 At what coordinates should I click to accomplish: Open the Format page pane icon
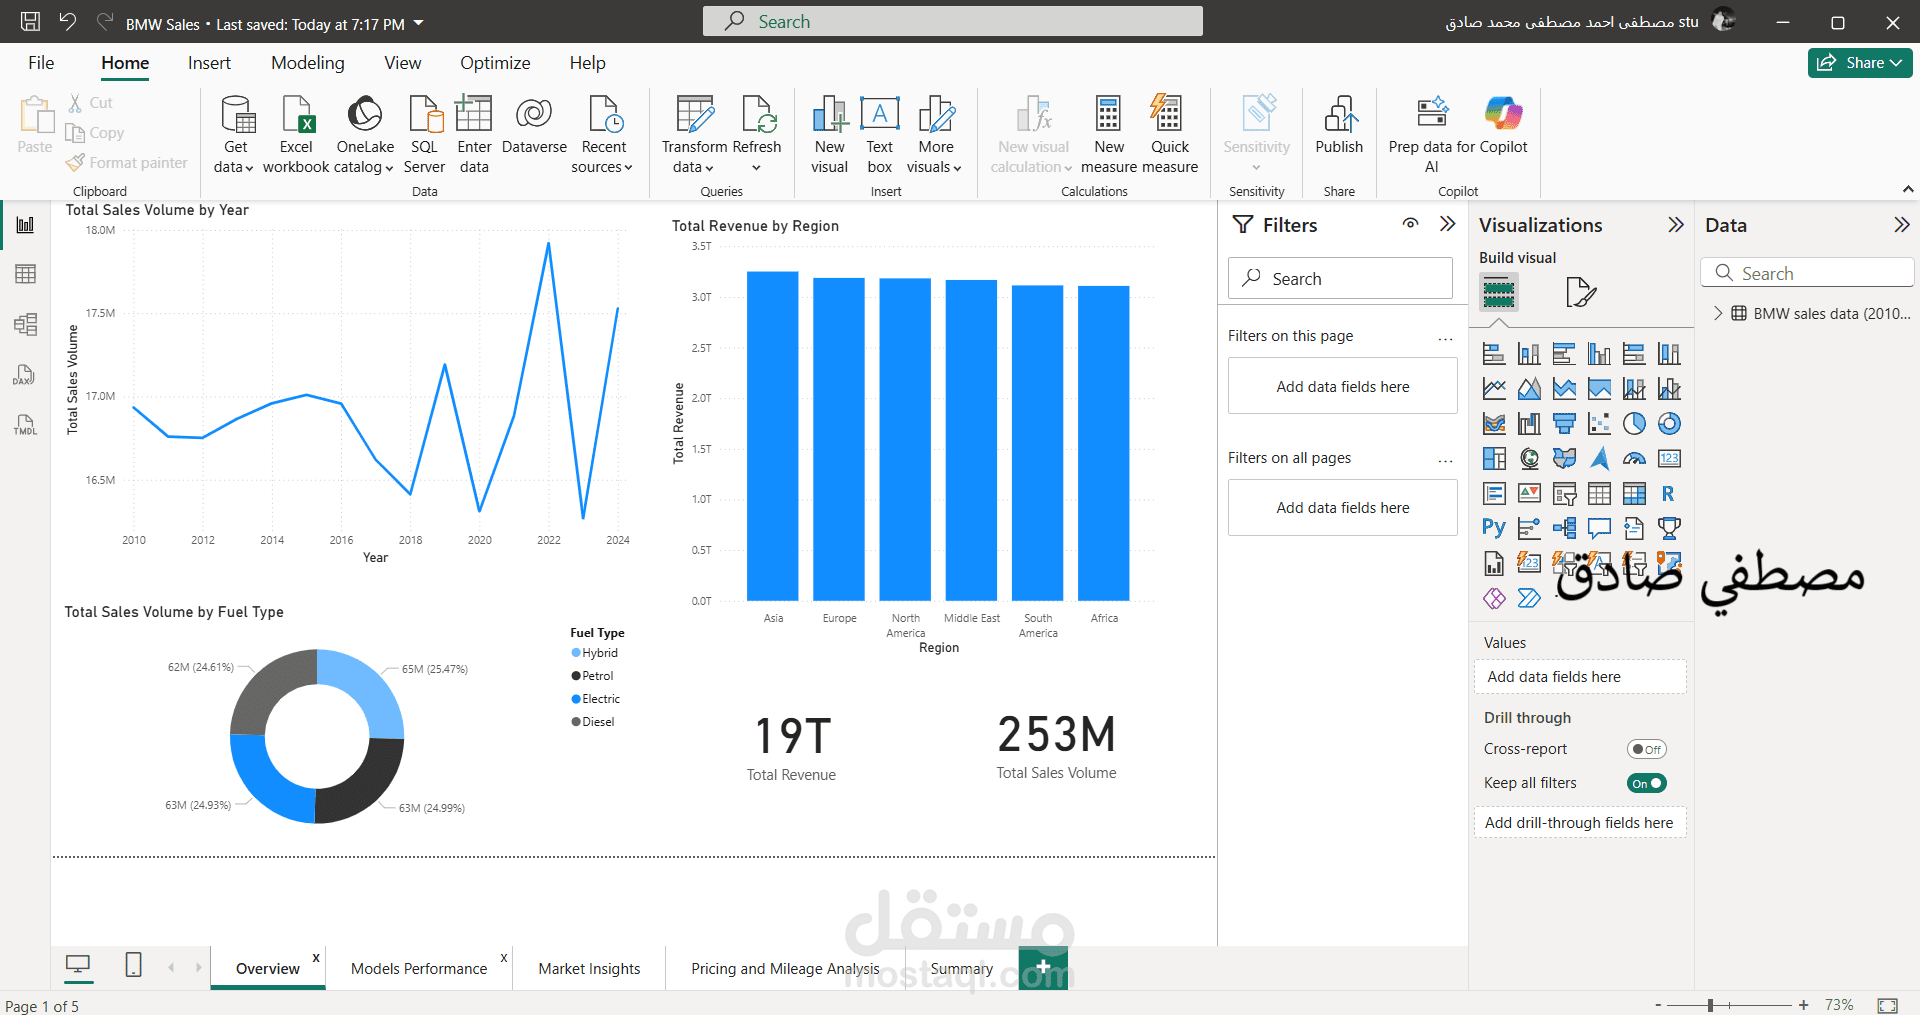pos(1580,292)
